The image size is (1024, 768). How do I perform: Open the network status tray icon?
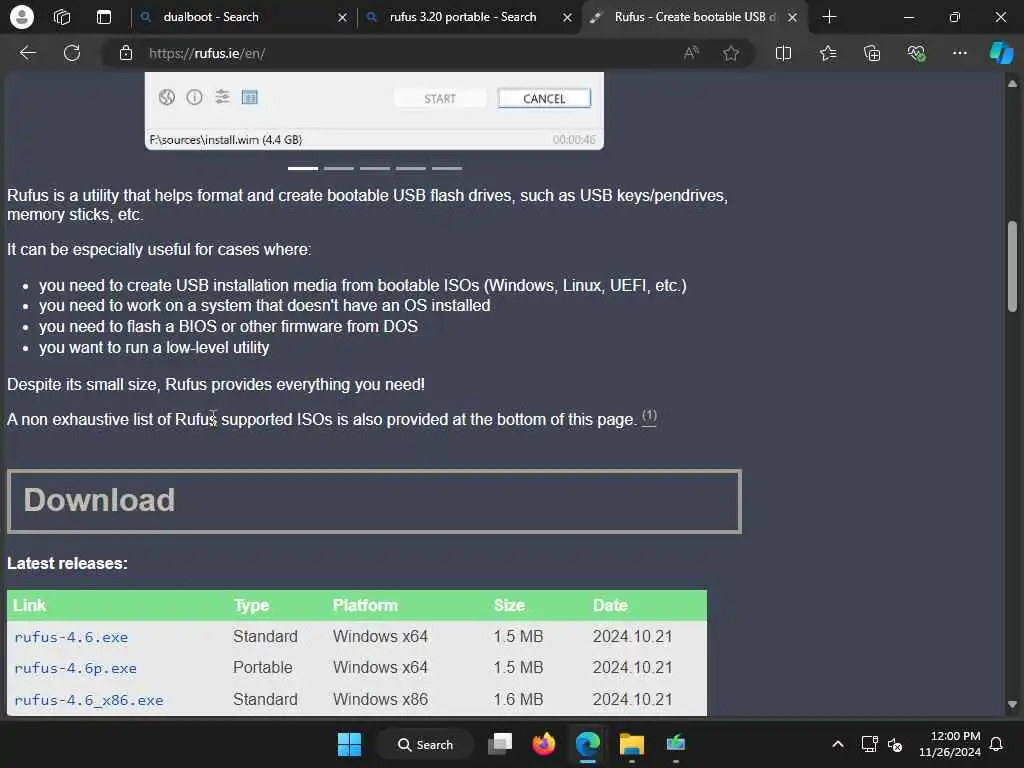pyautogui.click(x=869, y=744)
